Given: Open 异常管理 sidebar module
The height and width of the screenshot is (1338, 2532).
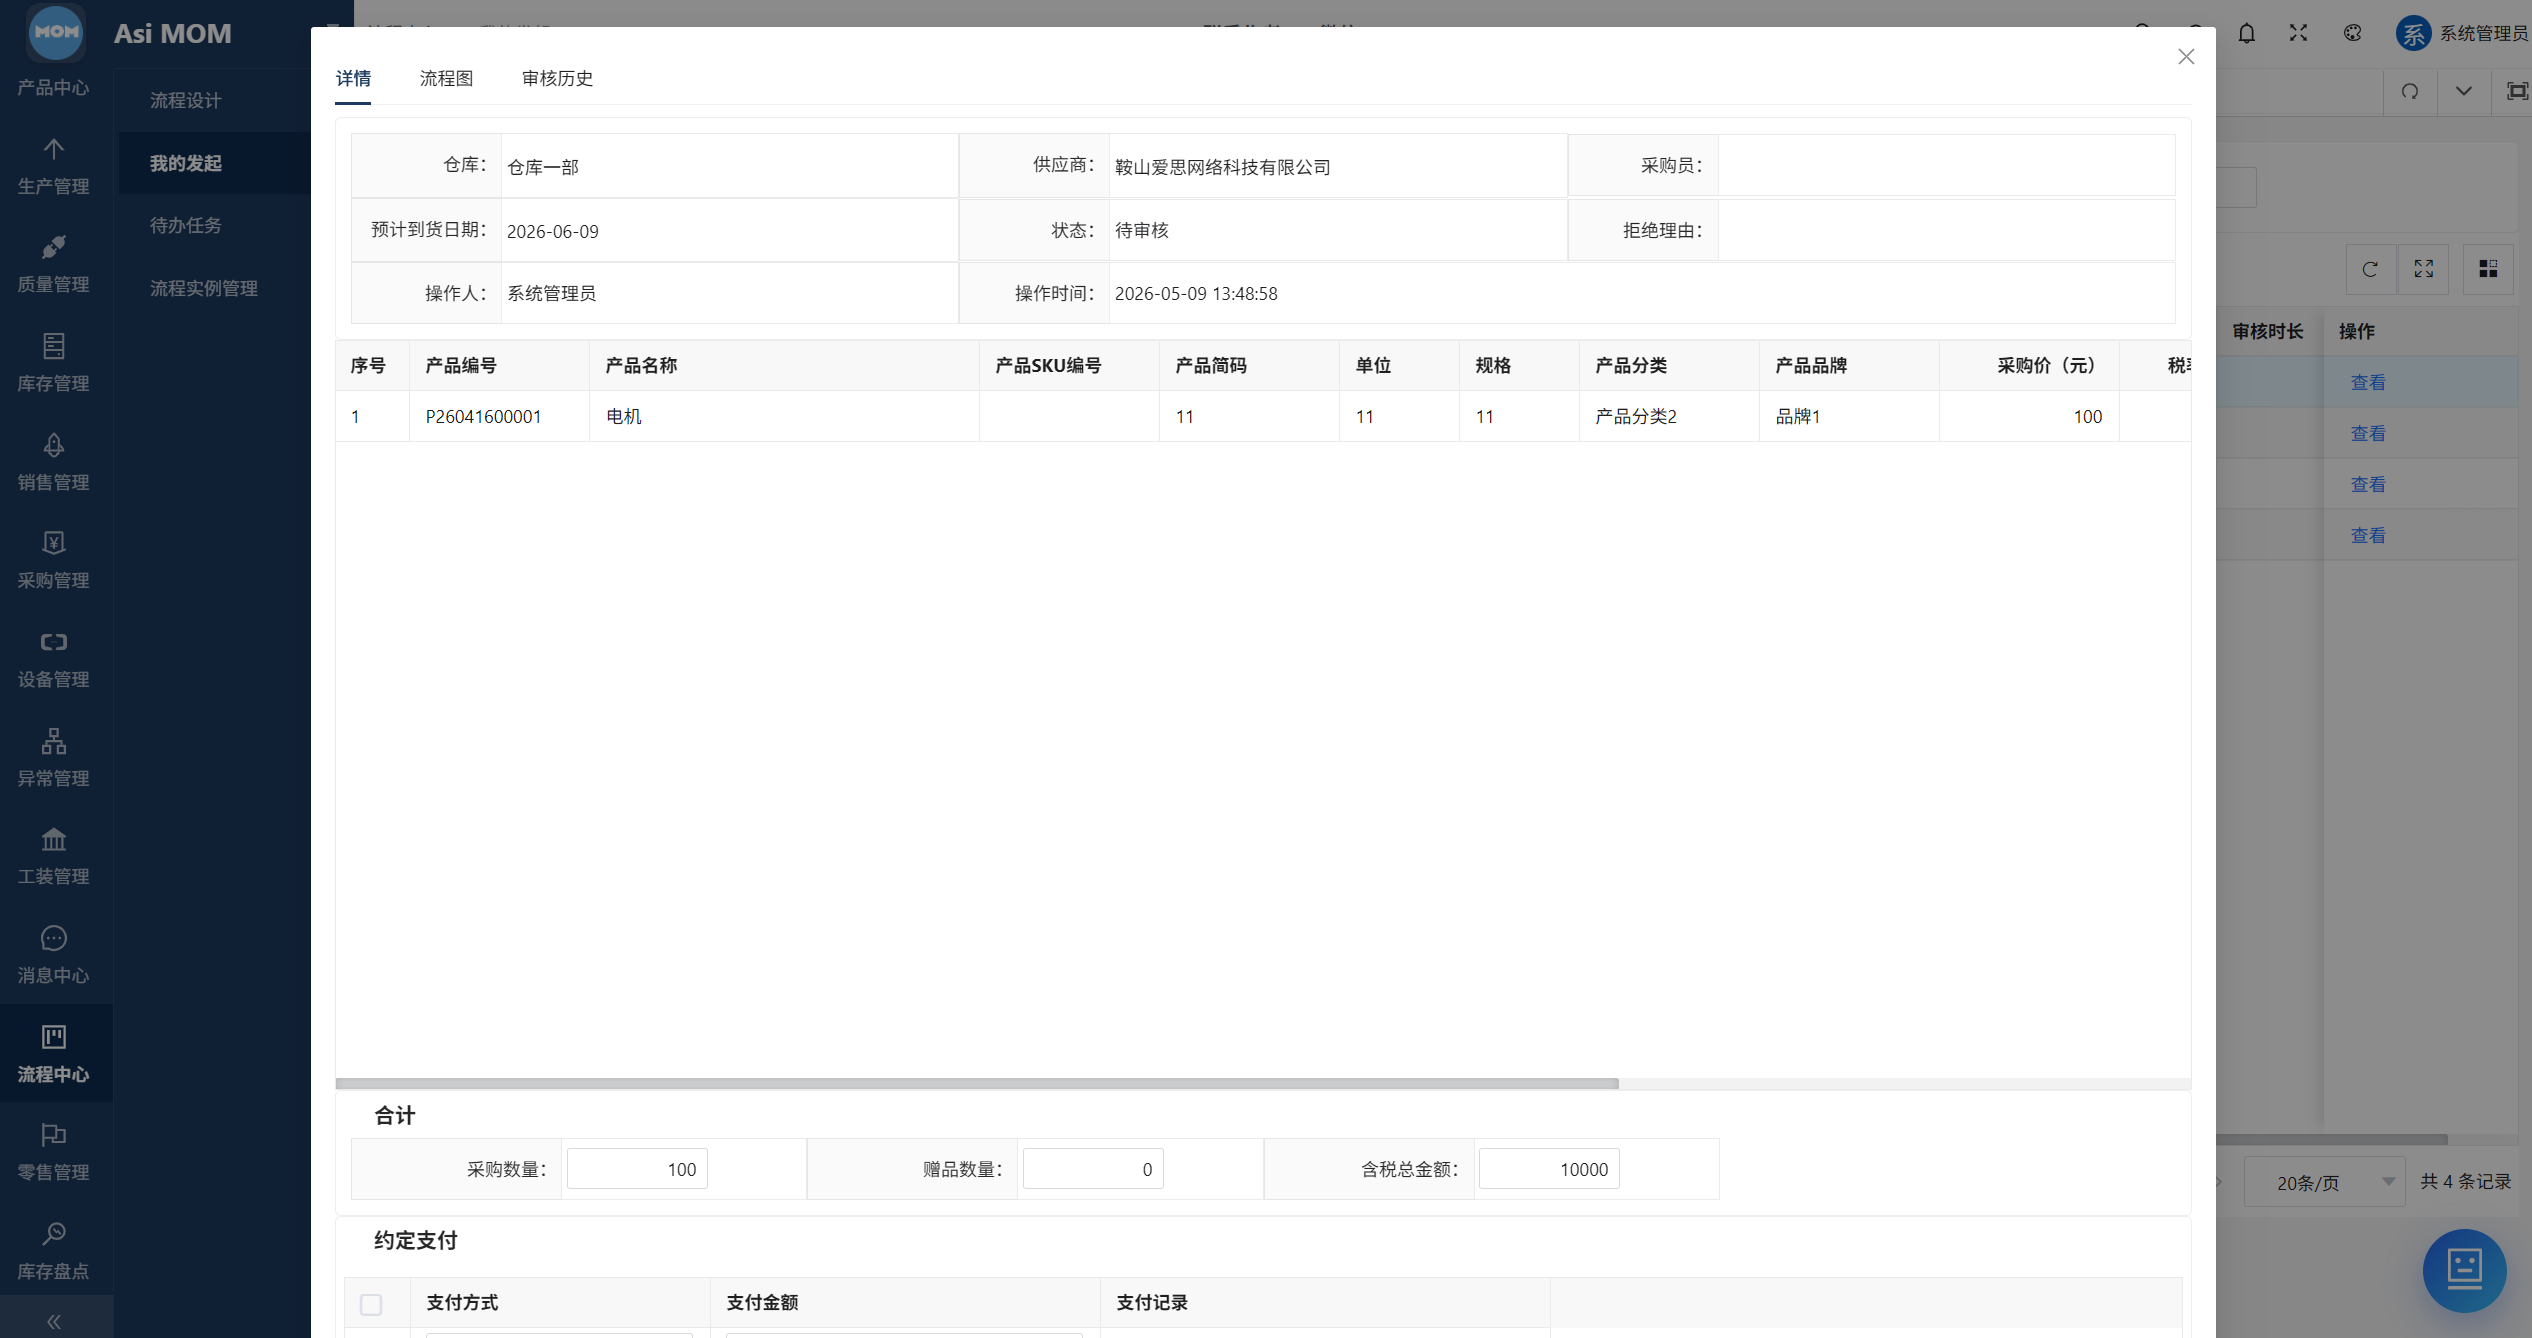Looking at the screenshot, I should [54, 758].
